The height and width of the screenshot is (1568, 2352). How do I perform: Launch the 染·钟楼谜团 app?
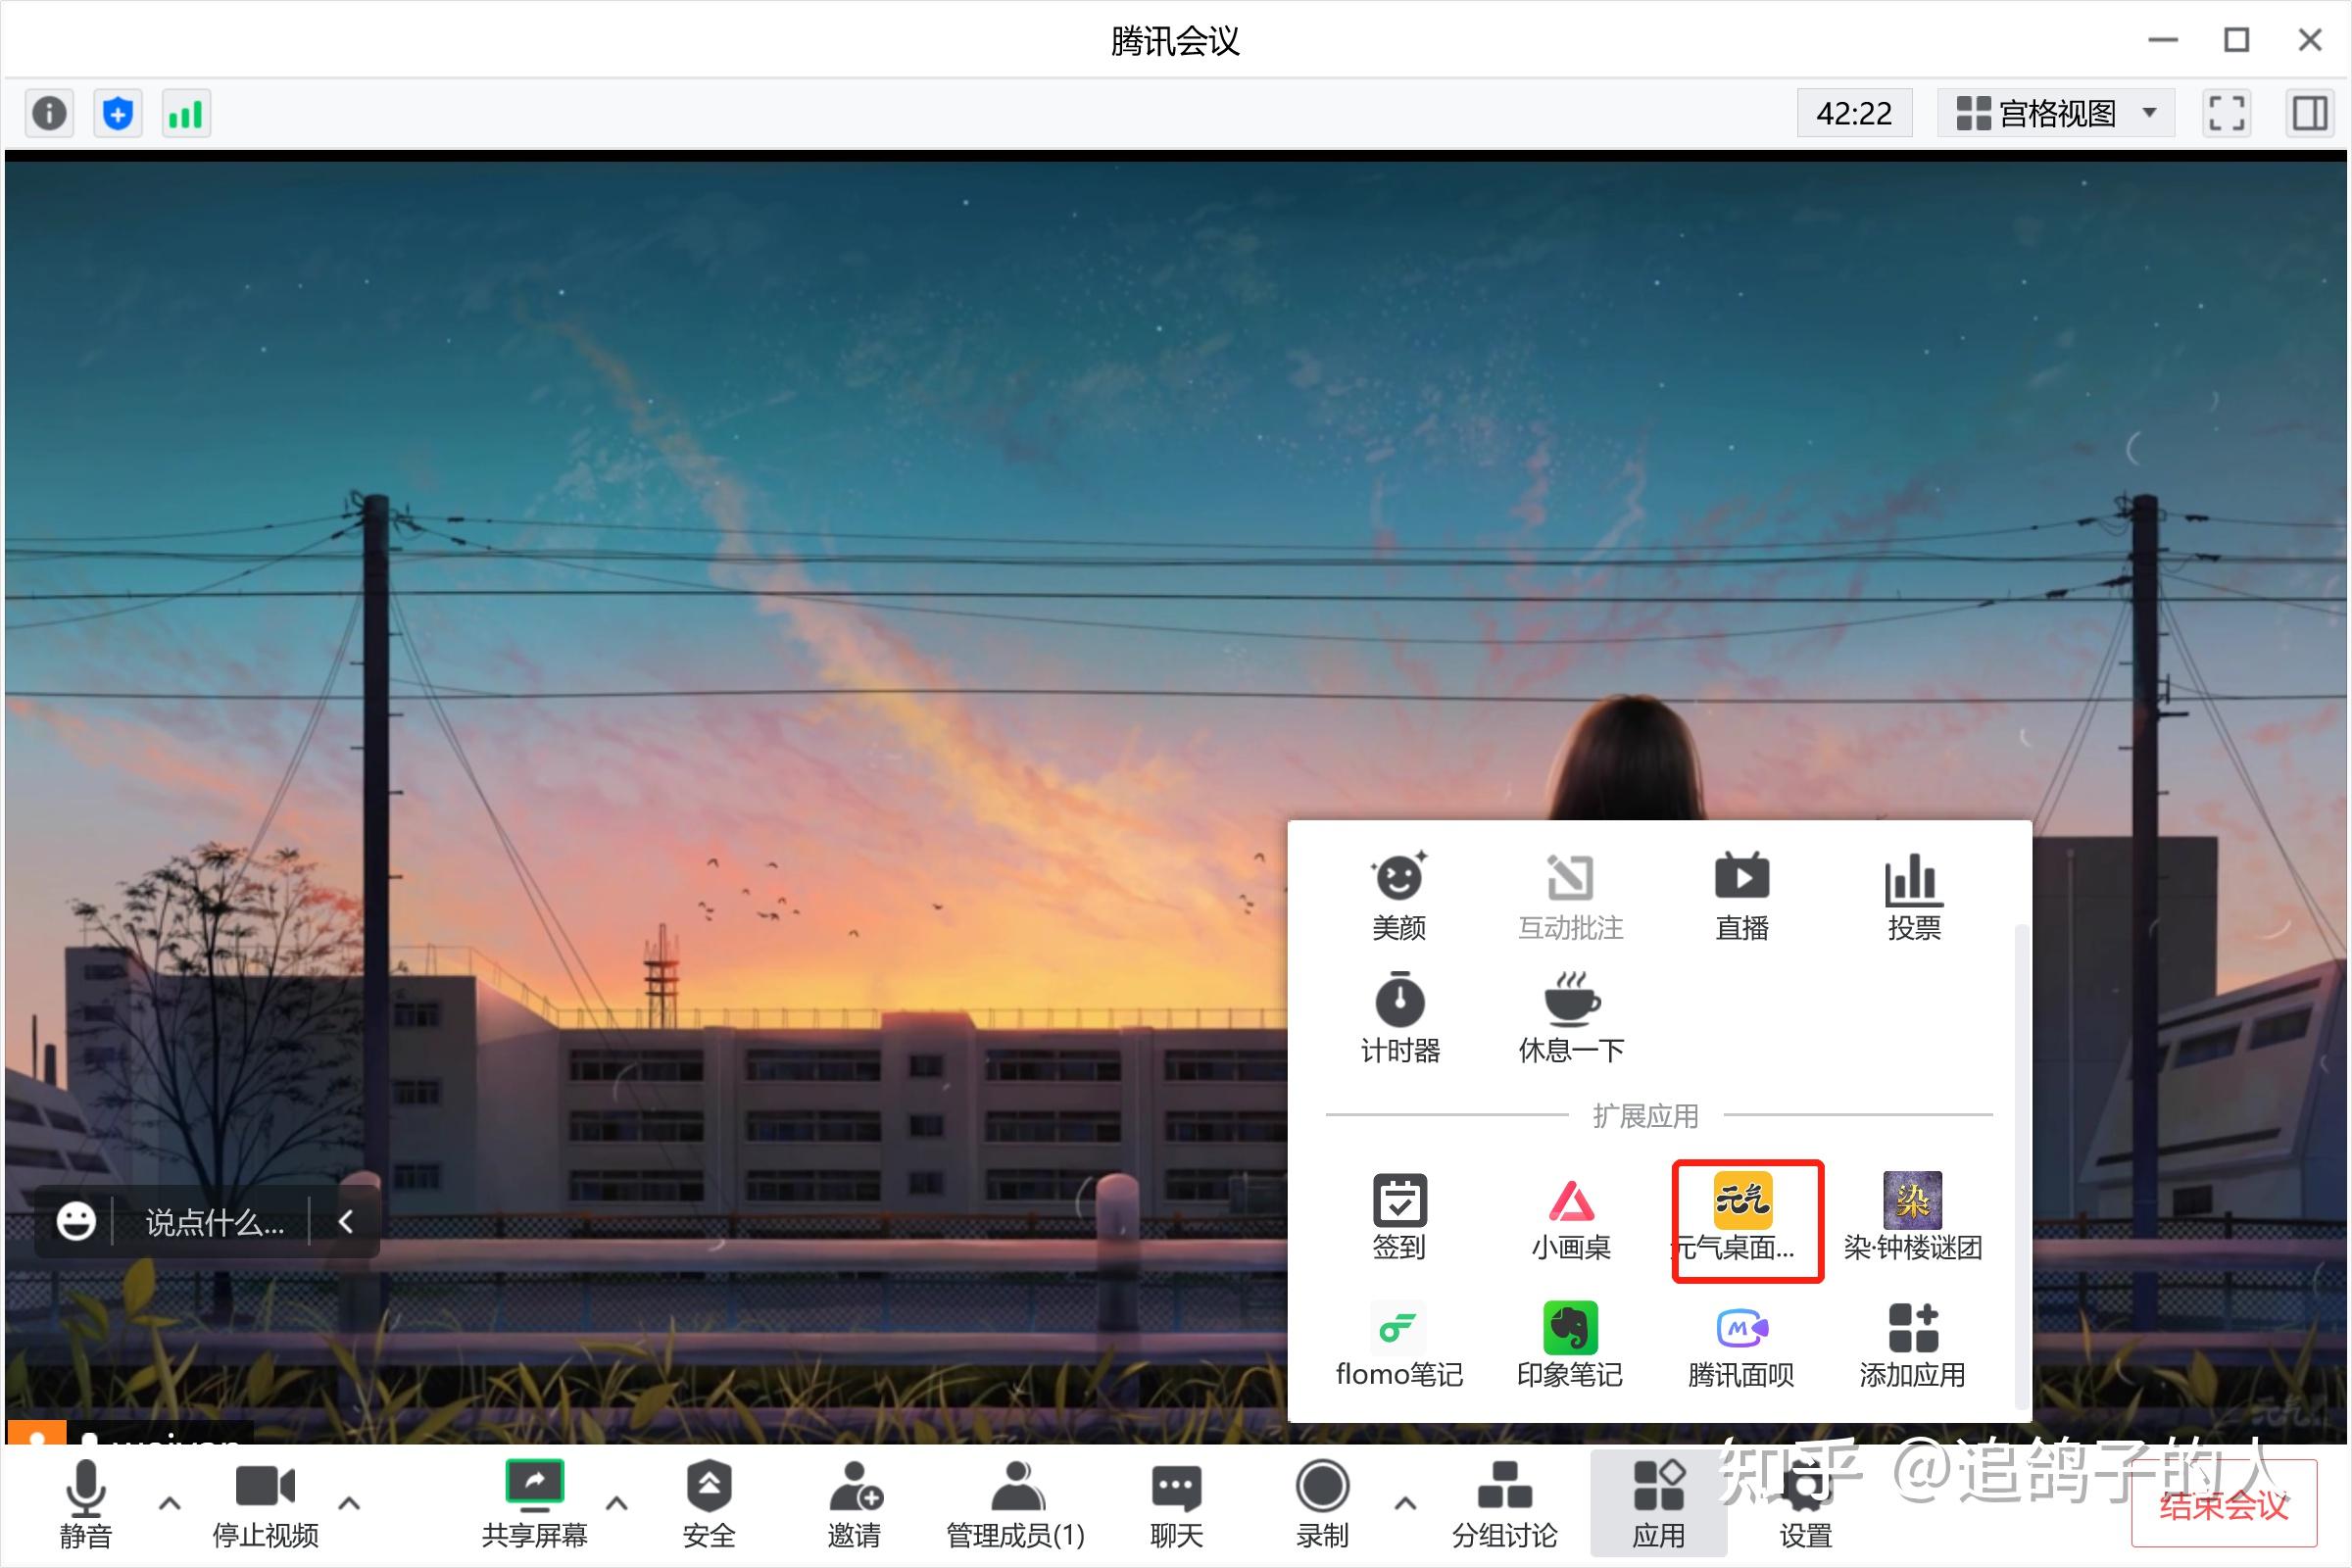coord(1913,1217)
